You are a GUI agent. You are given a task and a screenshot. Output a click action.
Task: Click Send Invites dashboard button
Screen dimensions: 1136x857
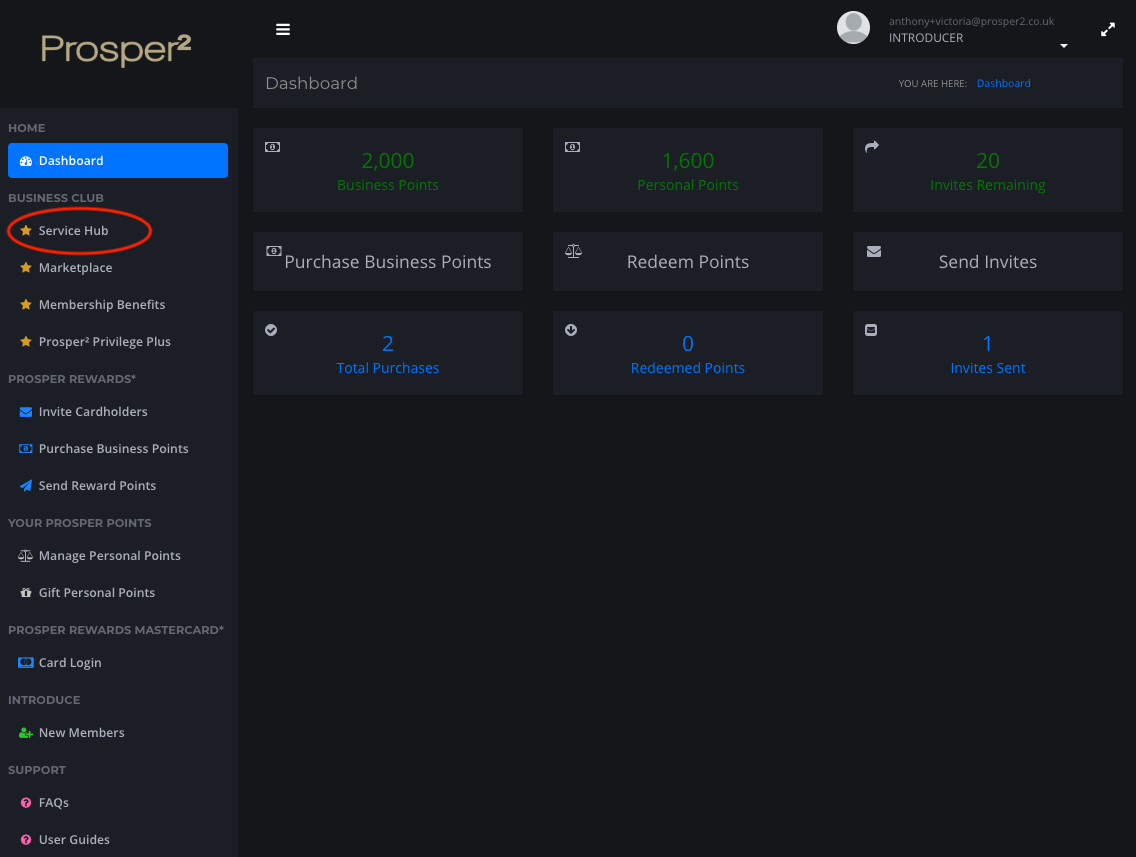tap(987, 262)
